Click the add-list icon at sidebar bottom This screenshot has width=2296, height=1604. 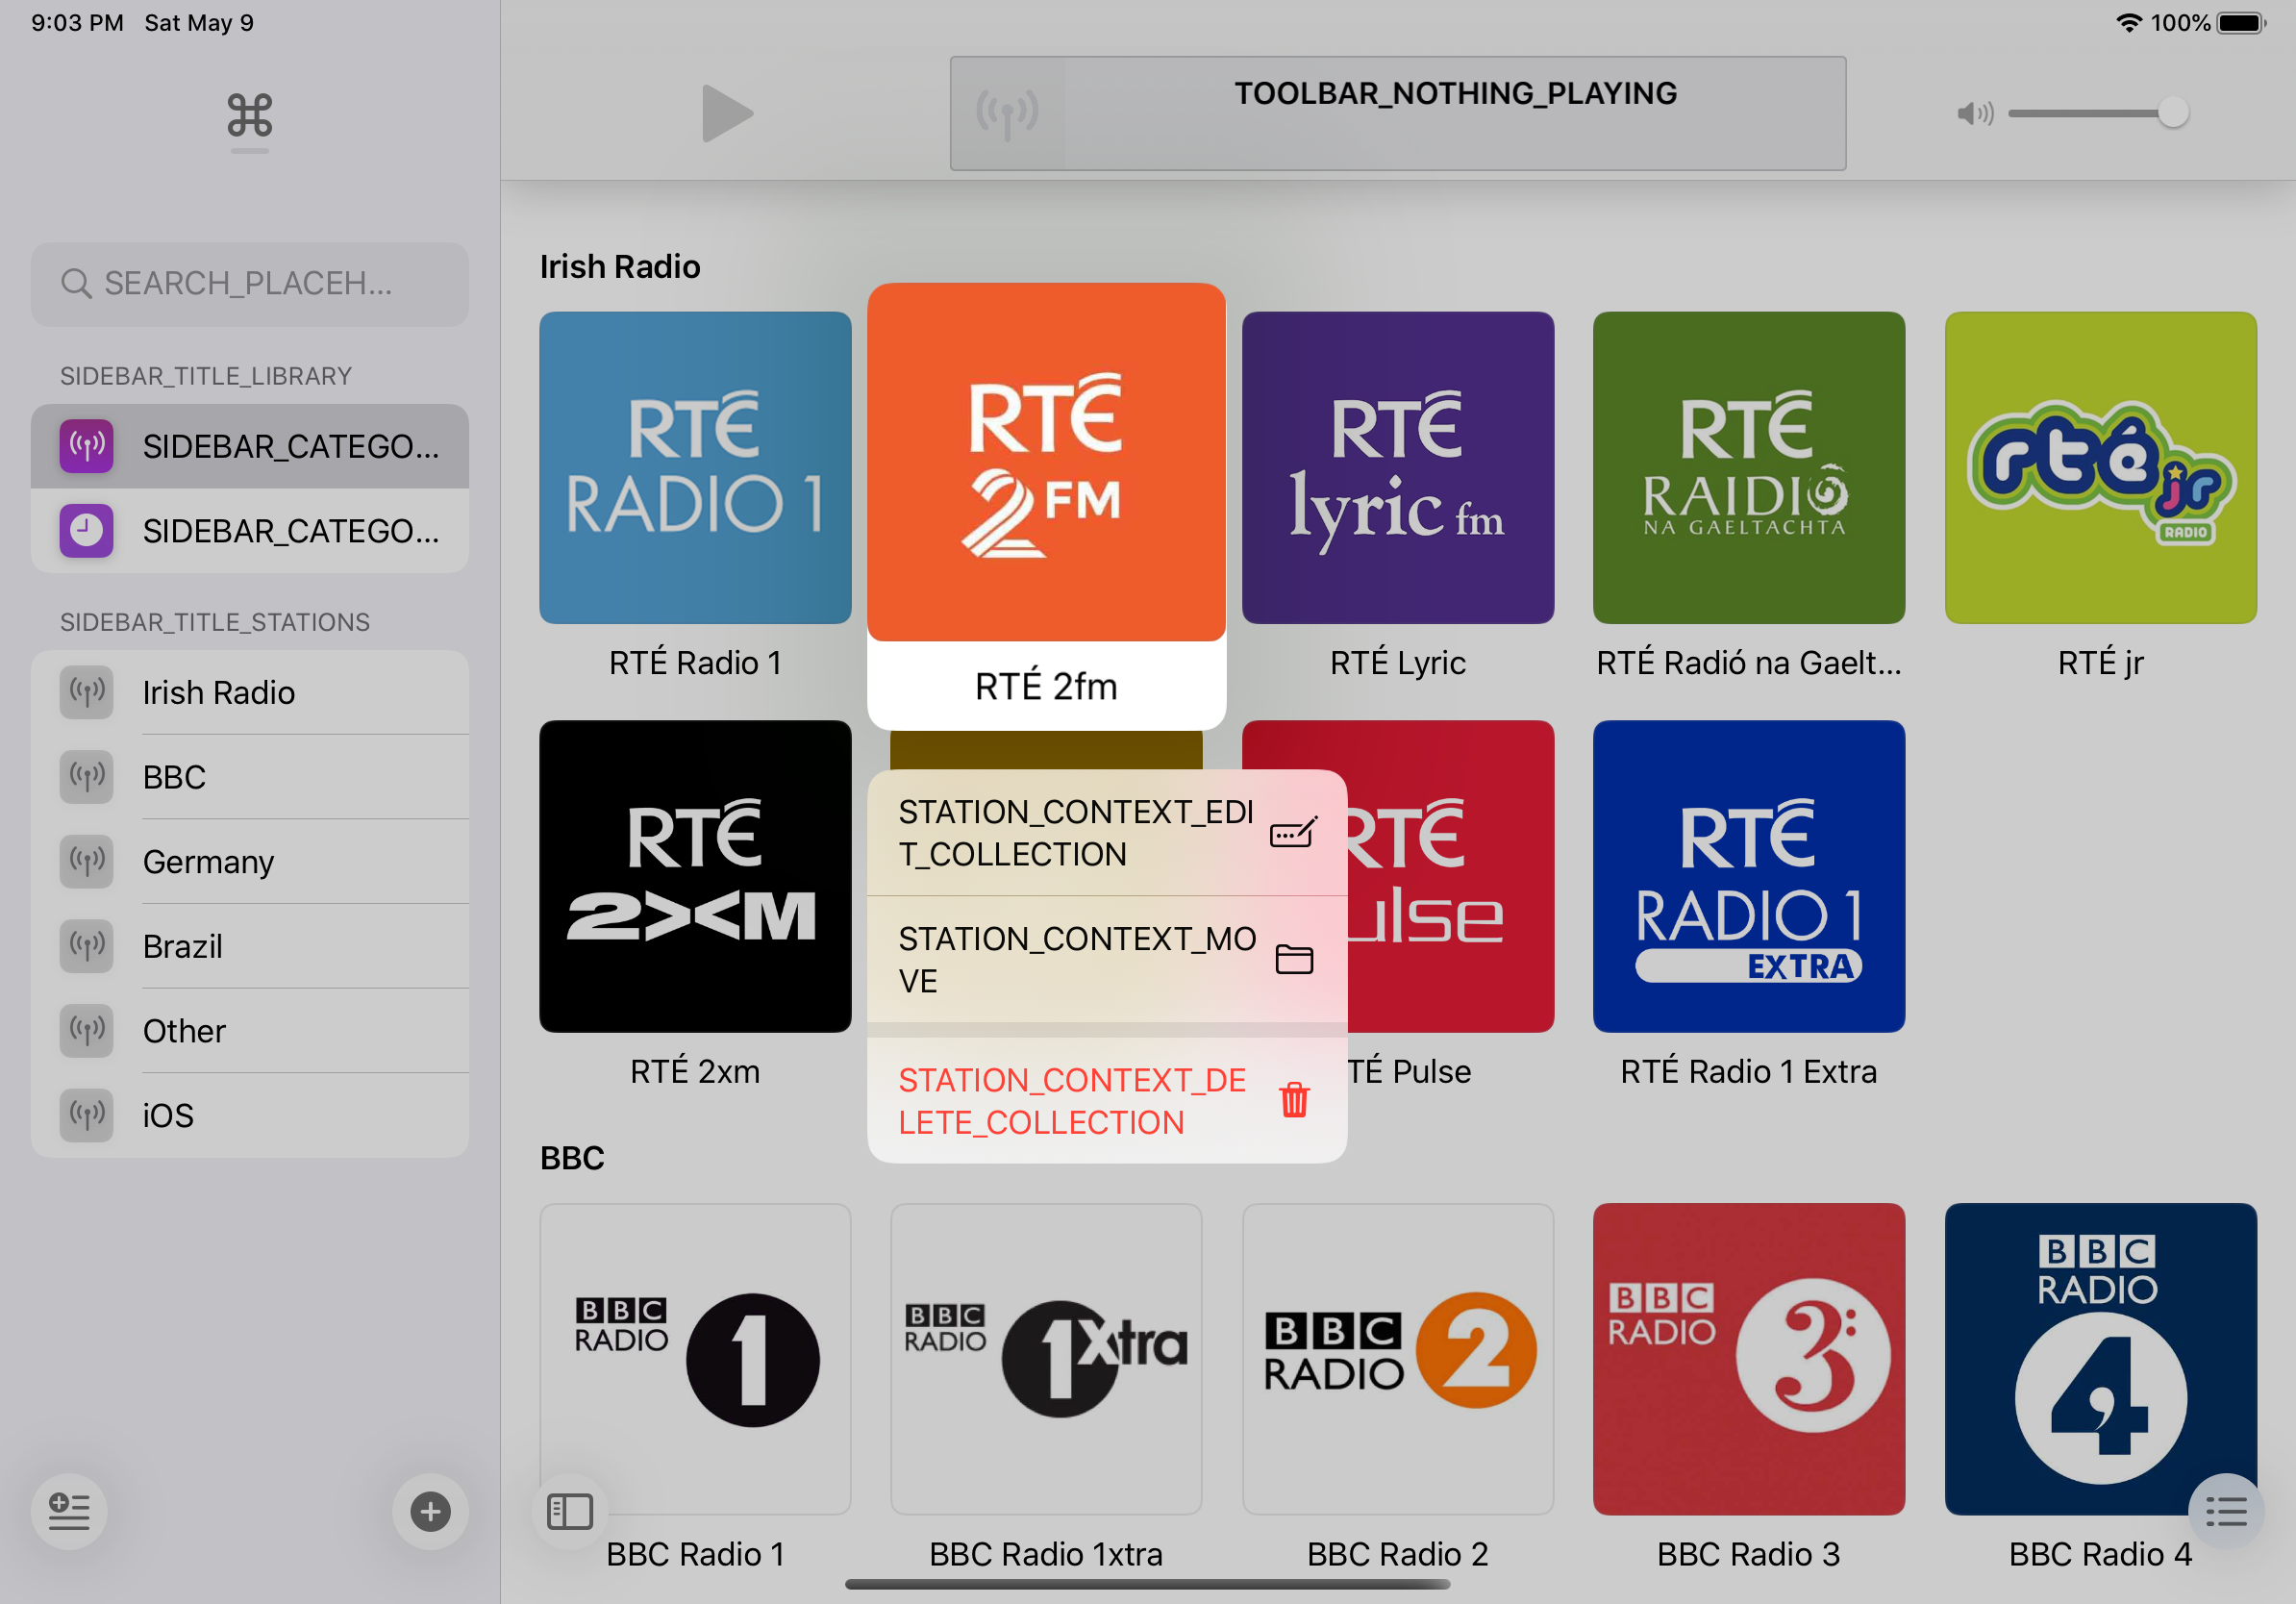pos(69,1511)
